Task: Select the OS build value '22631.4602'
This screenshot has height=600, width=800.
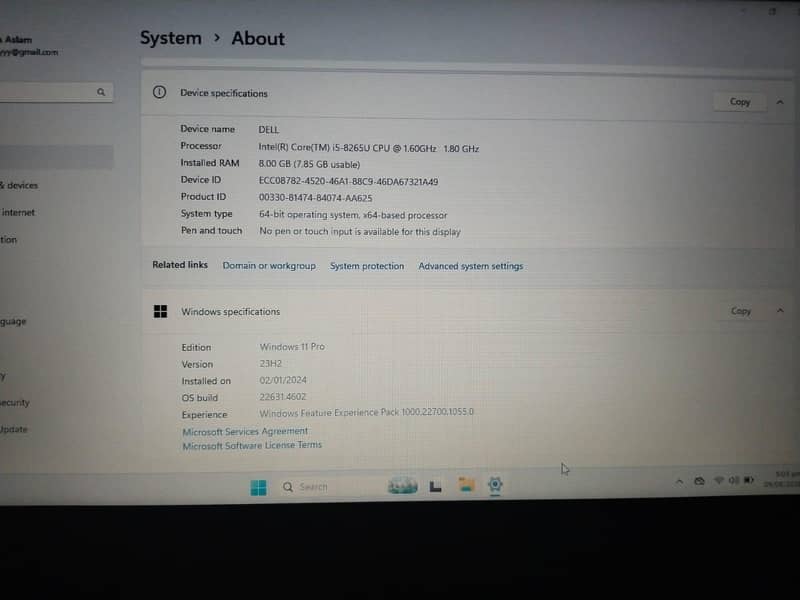Action: [283, 396]
